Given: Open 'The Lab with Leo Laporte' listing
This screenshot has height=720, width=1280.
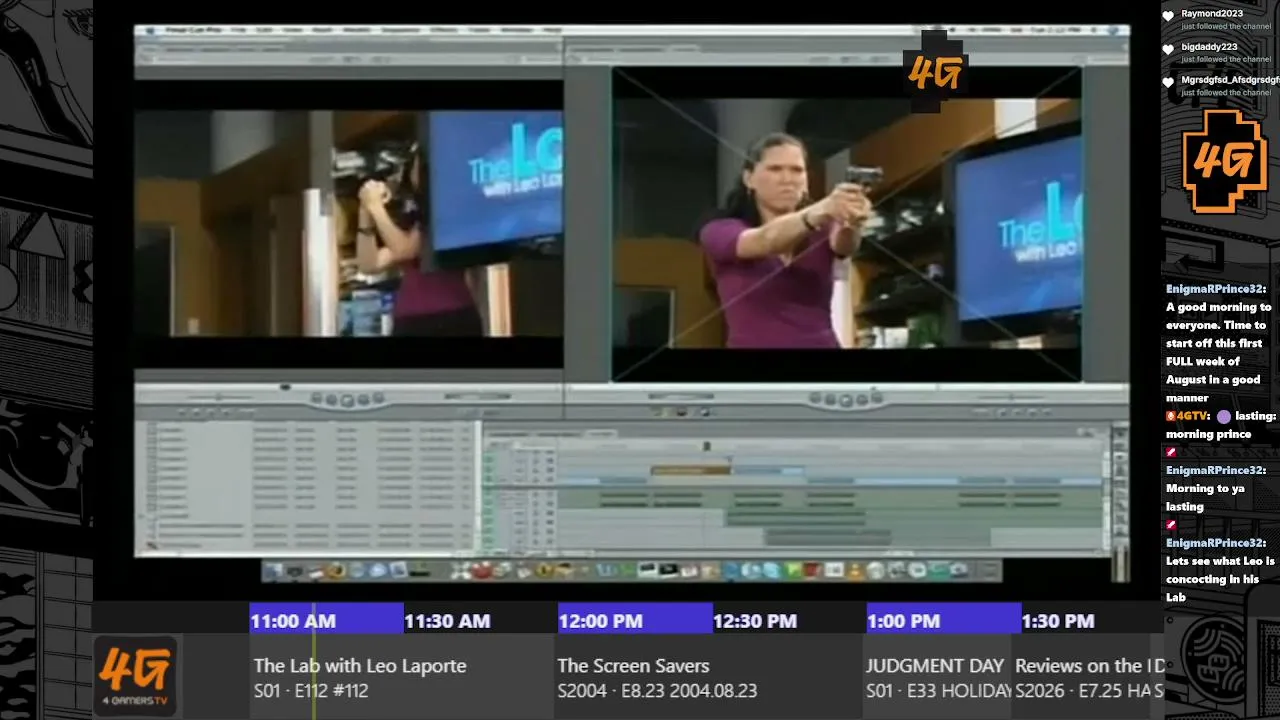Looking at the screenshot, I should [x=402, y=677].
